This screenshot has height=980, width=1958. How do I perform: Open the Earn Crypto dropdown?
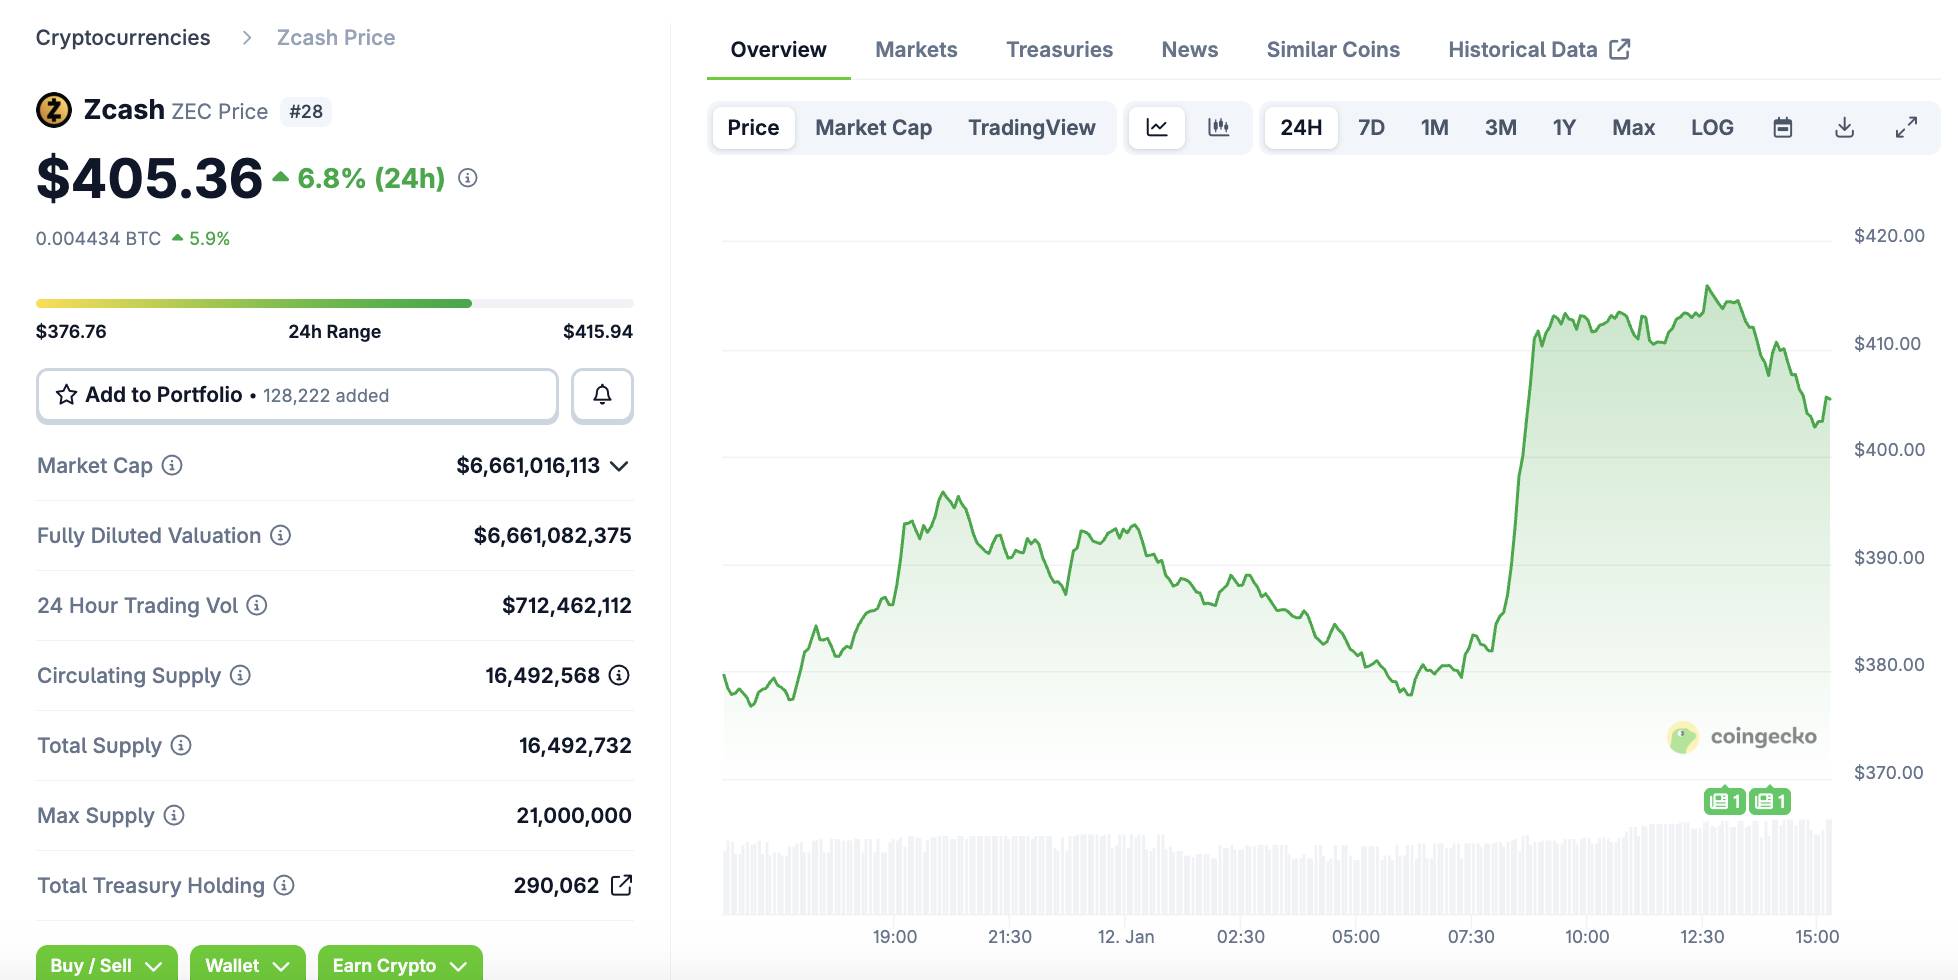click(x=399, y=964)
